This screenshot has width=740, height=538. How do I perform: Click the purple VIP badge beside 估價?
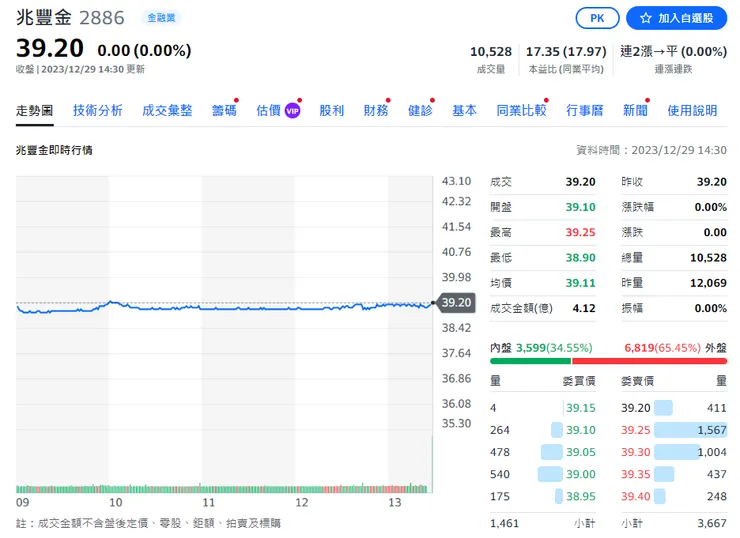click(293, 111)
